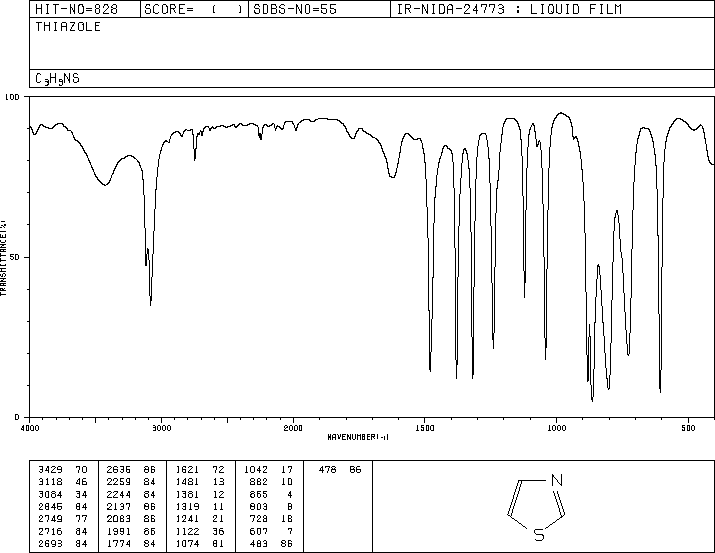Click the 1481 peak table entry
This screenshot has width=715, height=553.
(x=200, y=482)
